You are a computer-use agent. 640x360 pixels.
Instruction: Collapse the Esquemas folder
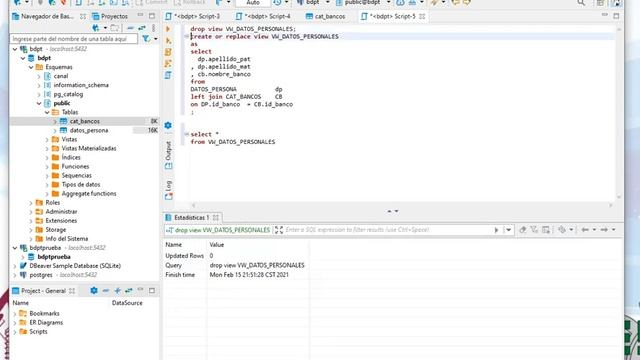31,67
